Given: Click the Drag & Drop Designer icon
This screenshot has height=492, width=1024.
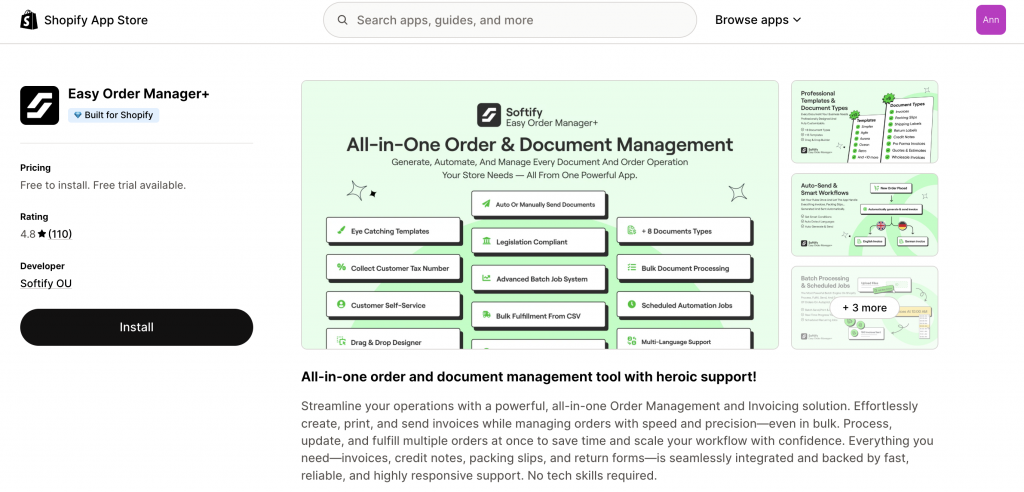Looking at the screenshot, I should [341, 341].
